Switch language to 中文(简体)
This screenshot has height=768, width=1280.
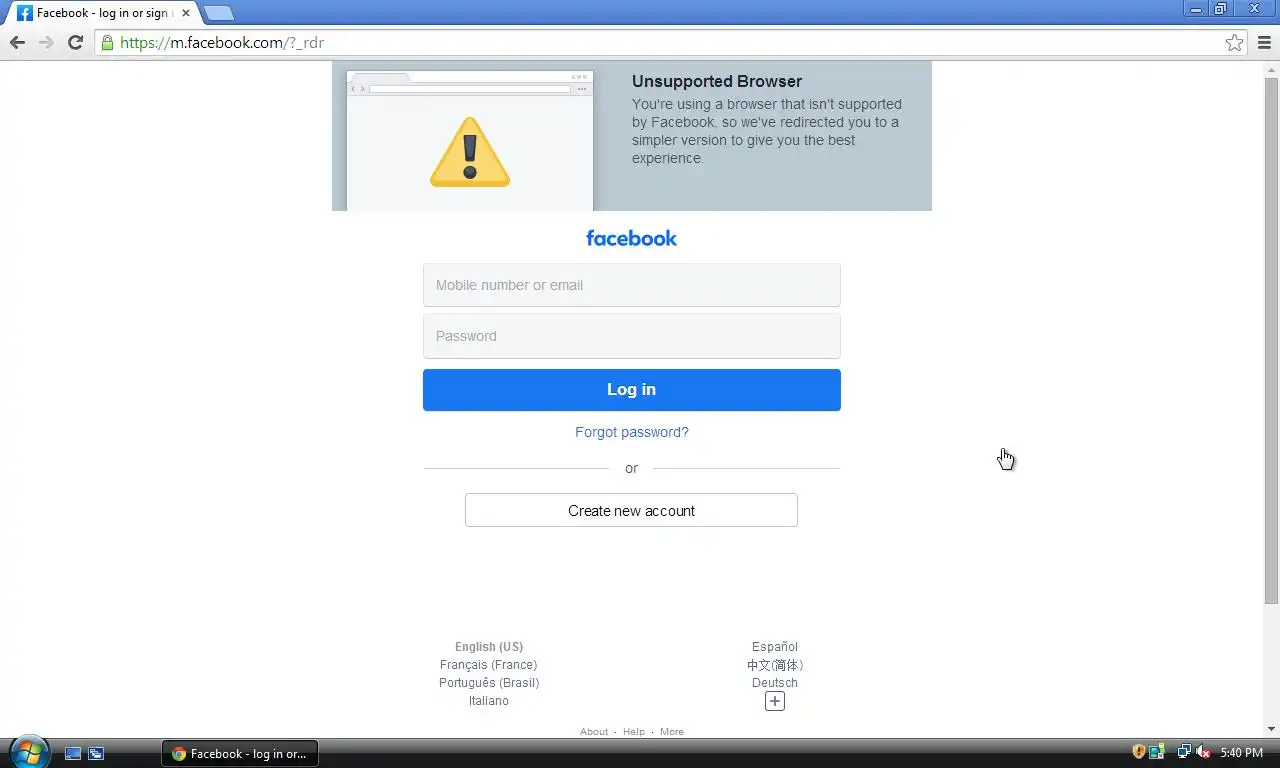tap(775, 665)
